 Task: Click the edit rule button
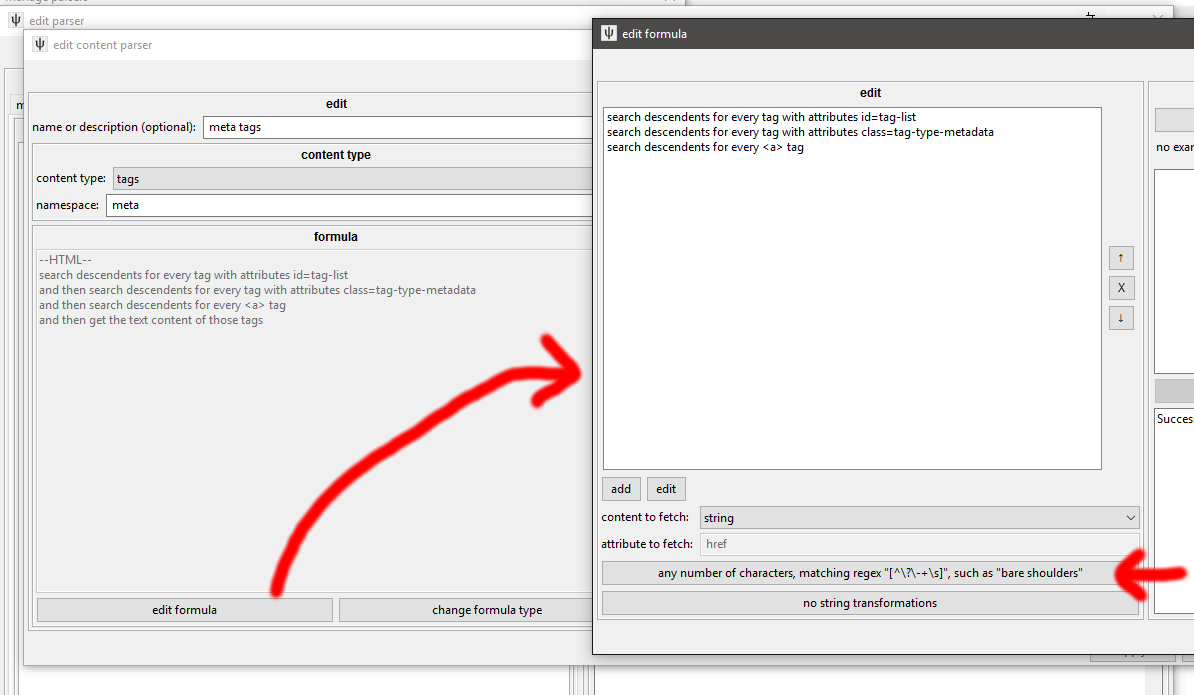pos(666,489)
